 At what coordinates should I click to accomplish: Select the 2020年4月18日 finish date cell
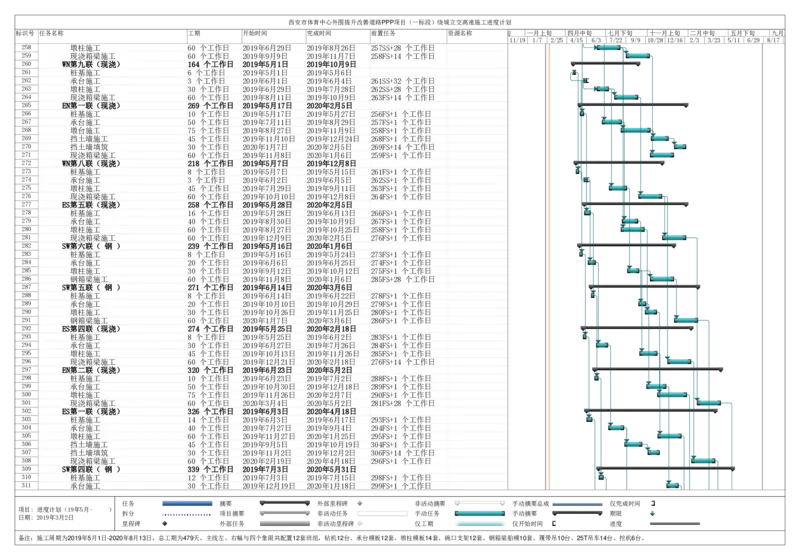coord(330,411)
